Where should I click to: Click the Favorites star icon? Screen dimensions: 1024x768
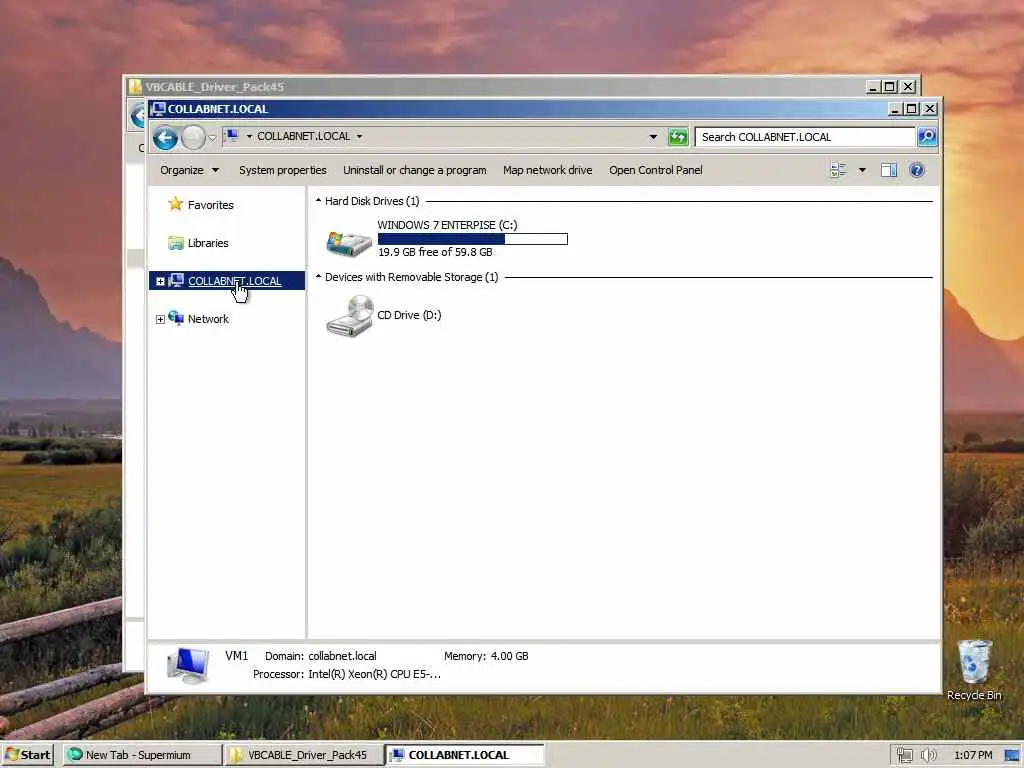point(175,204)
